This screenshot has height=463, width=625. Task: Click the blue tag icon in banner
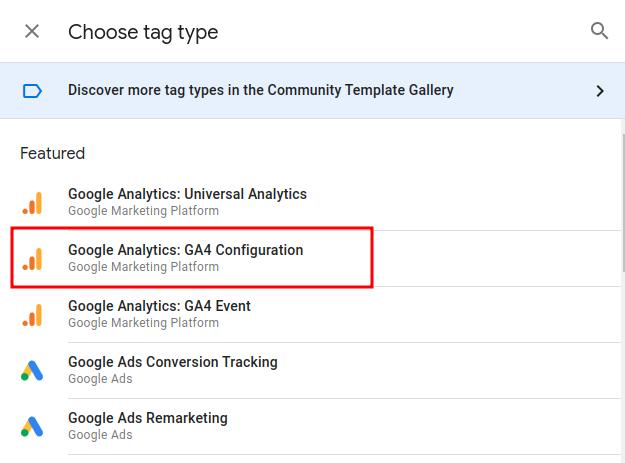(x=32, y=91)
